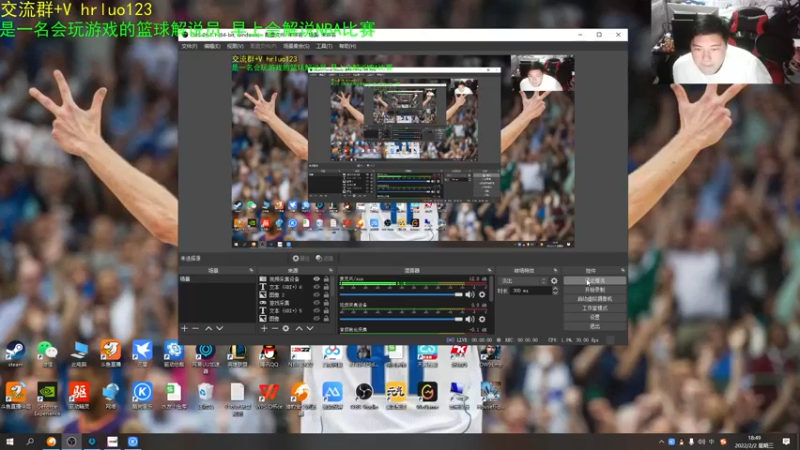Toggle lock on 文本 (GDI+) 4 source
800x450 pixels.
click(327, 287)
